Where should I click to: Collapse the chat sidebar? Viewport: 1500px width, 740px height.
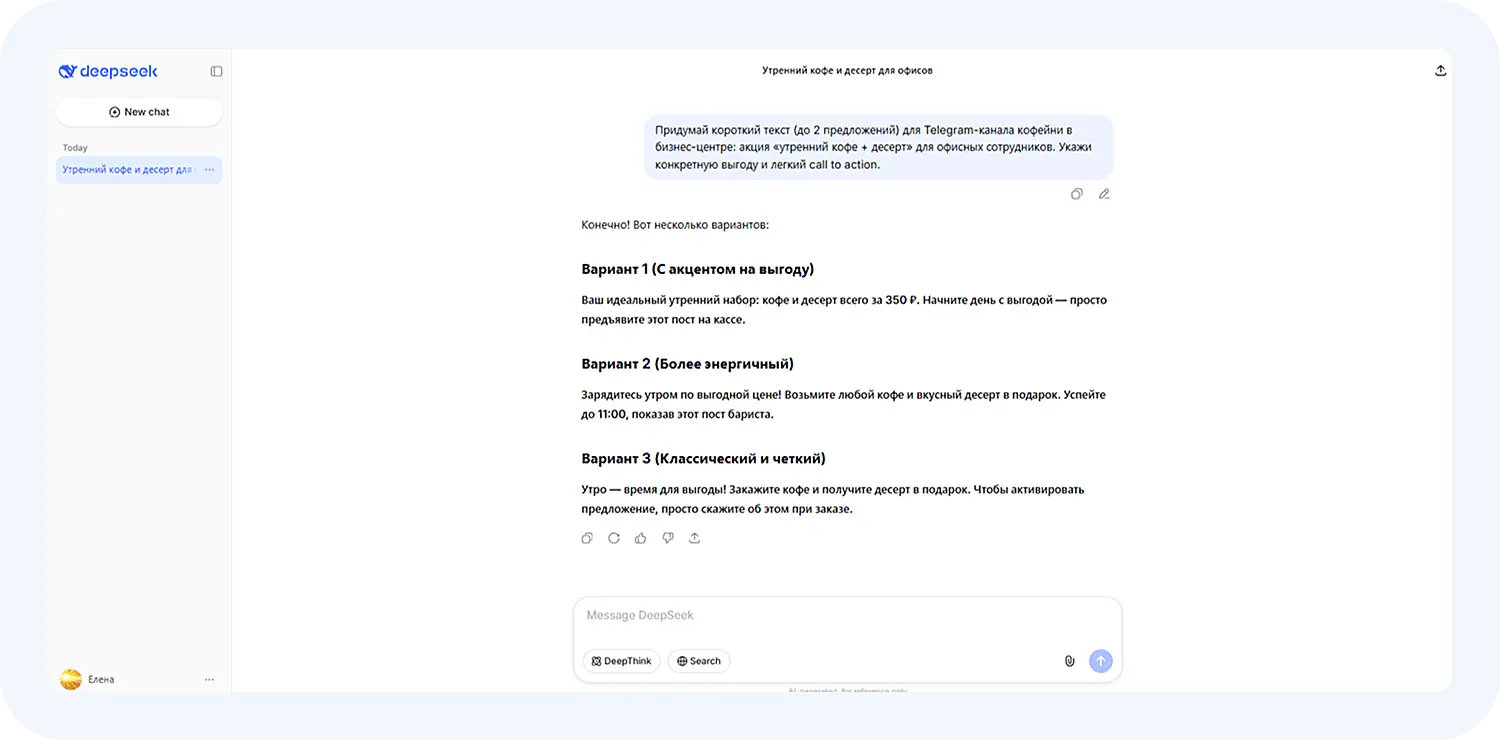[216, 70]
